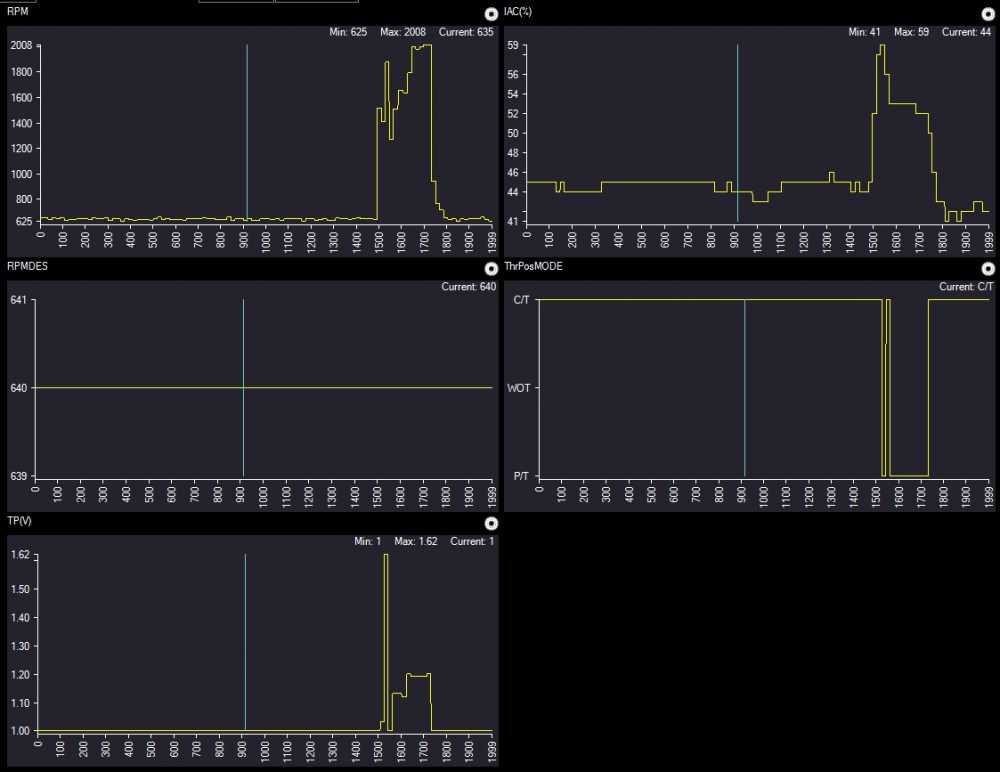Click the RPMDES graph title label
1000x772 pixels.
tap(26, 267)
